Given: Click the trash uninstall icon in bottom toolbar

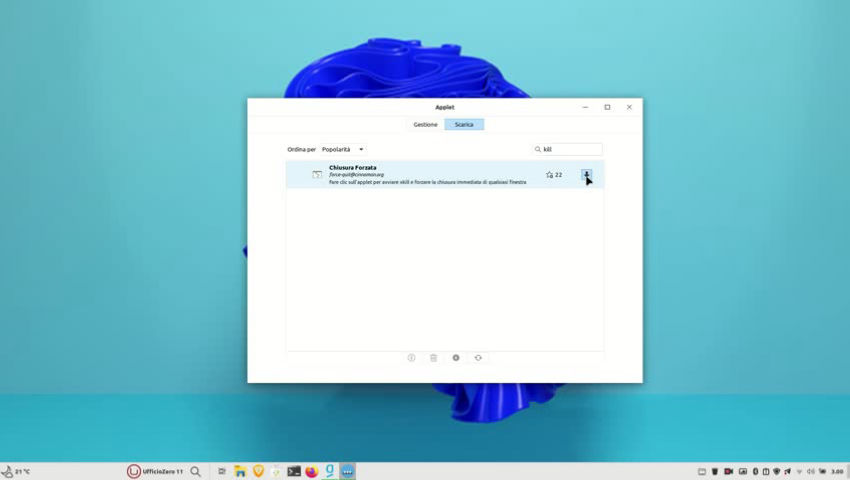Looking at the screenshot, I should [433, 358].
